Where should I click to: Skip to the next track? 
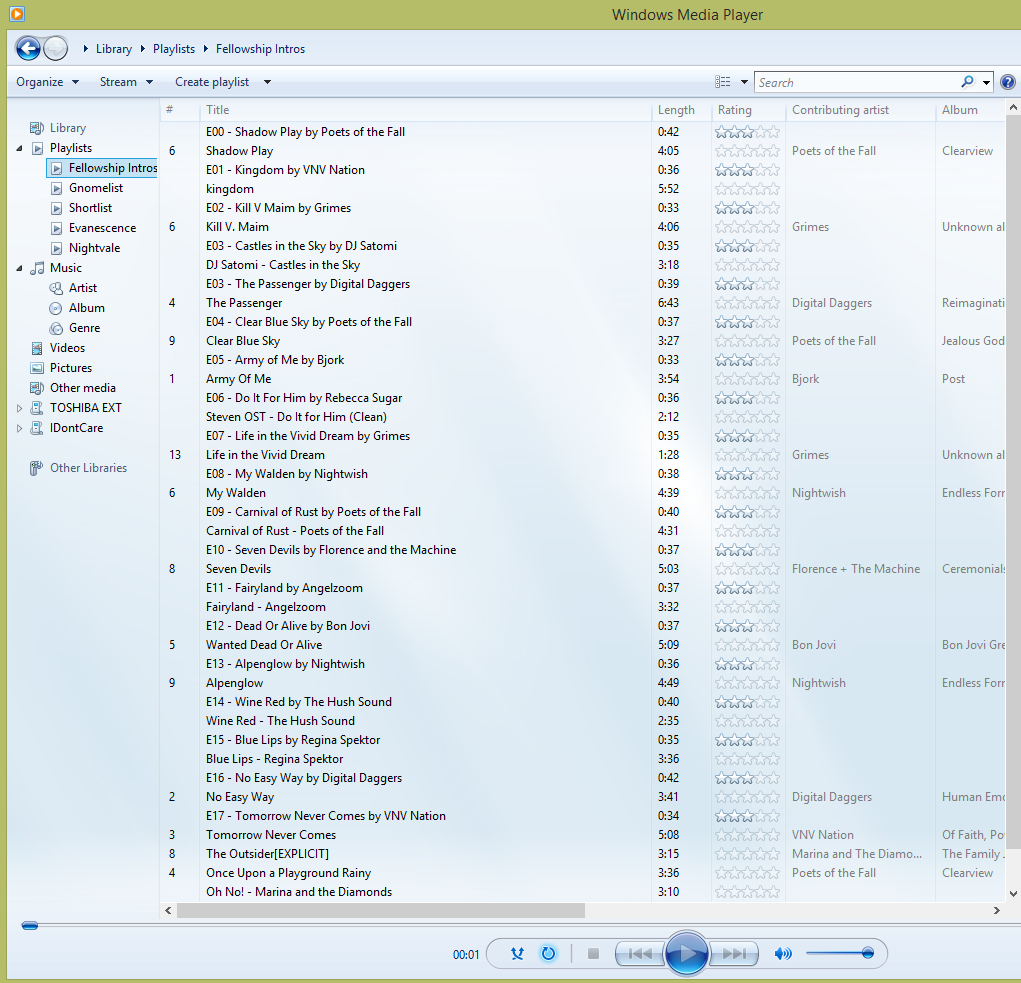point(735,954)
